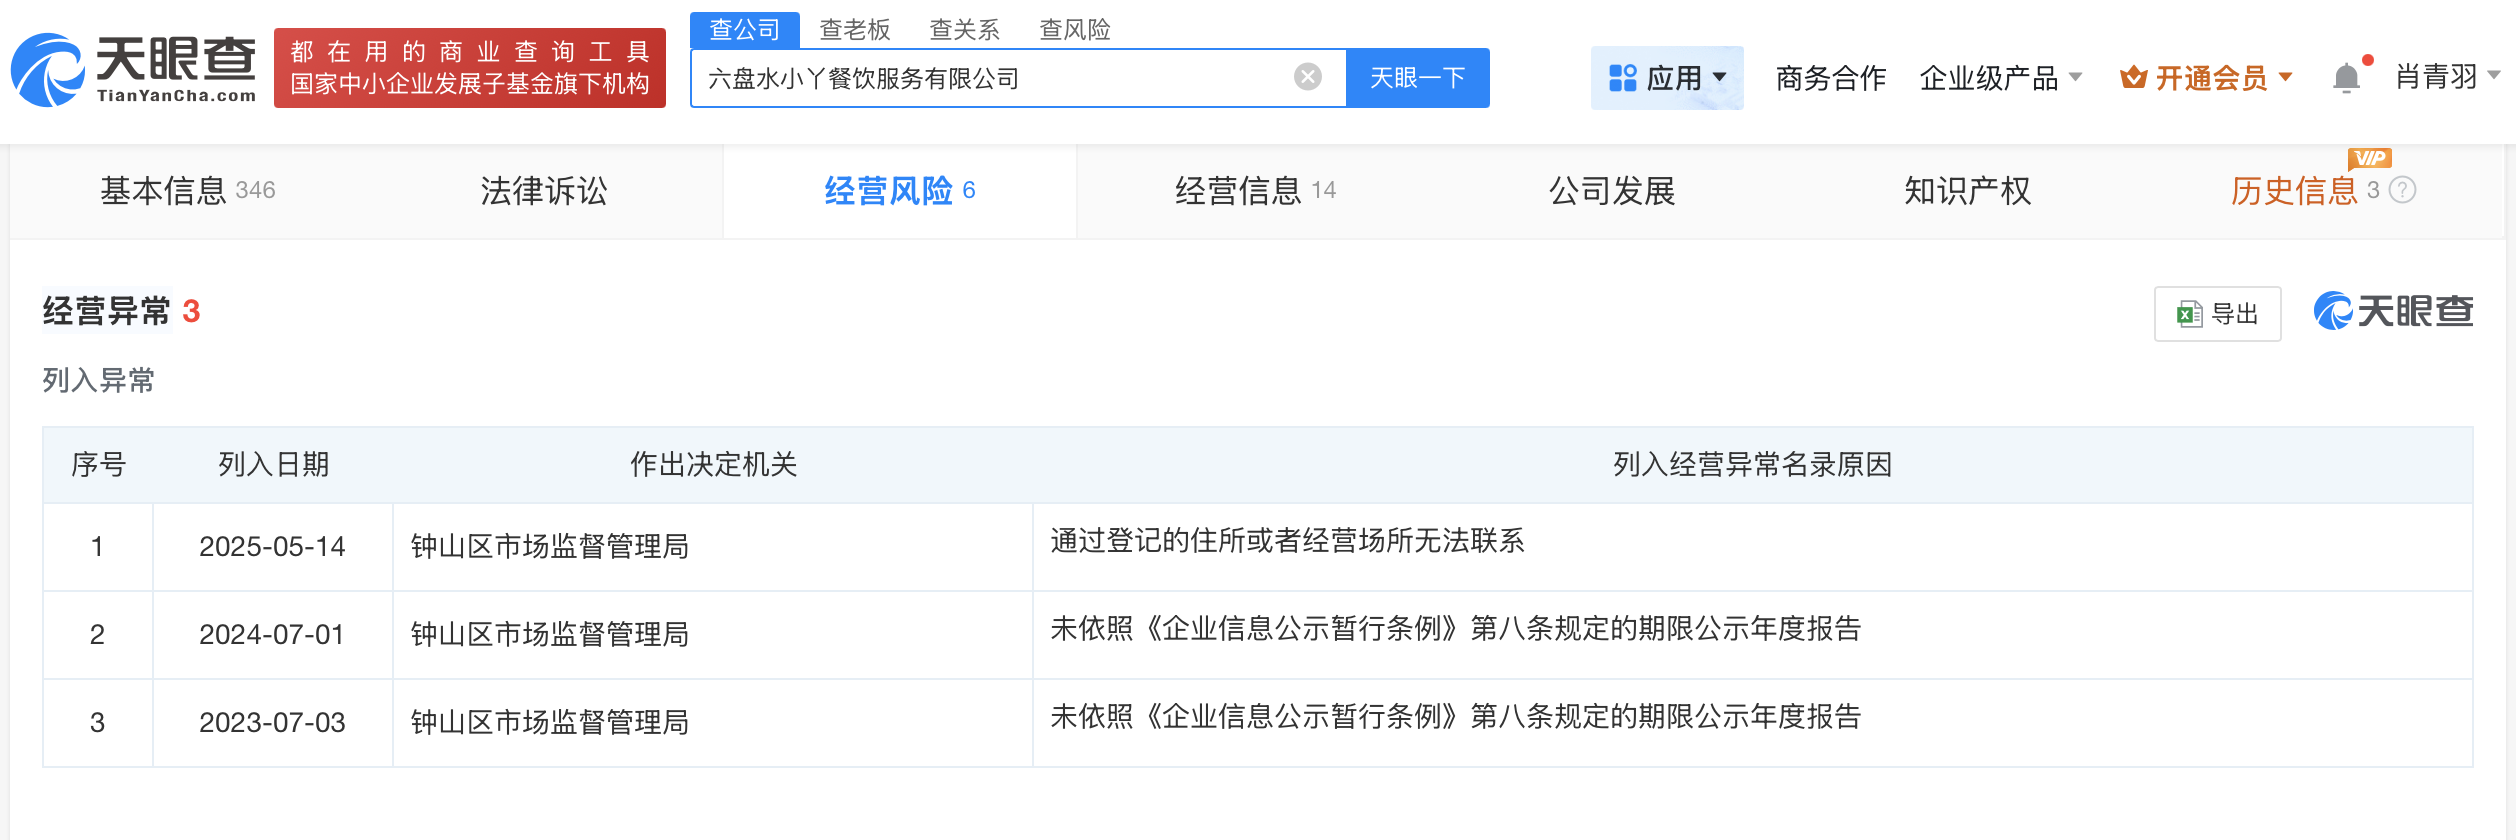Image resolution: width=2516 pixels, height=840 pixels.
Task: Click the TianYanCha logo in header
Action: point(134,69)
